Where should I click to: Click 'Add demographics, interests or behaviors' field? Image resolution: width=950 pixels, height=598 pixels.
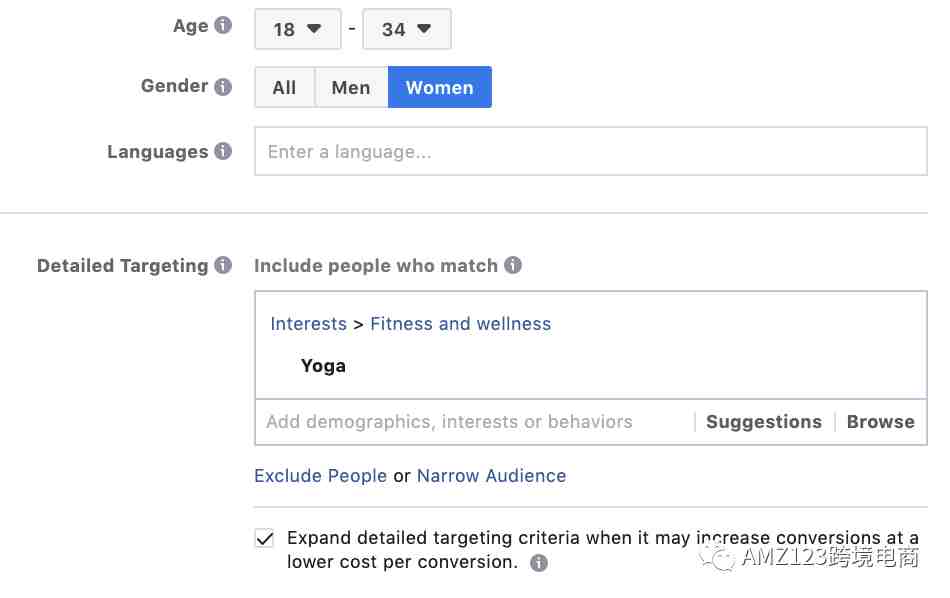click(x=474, y=422)
